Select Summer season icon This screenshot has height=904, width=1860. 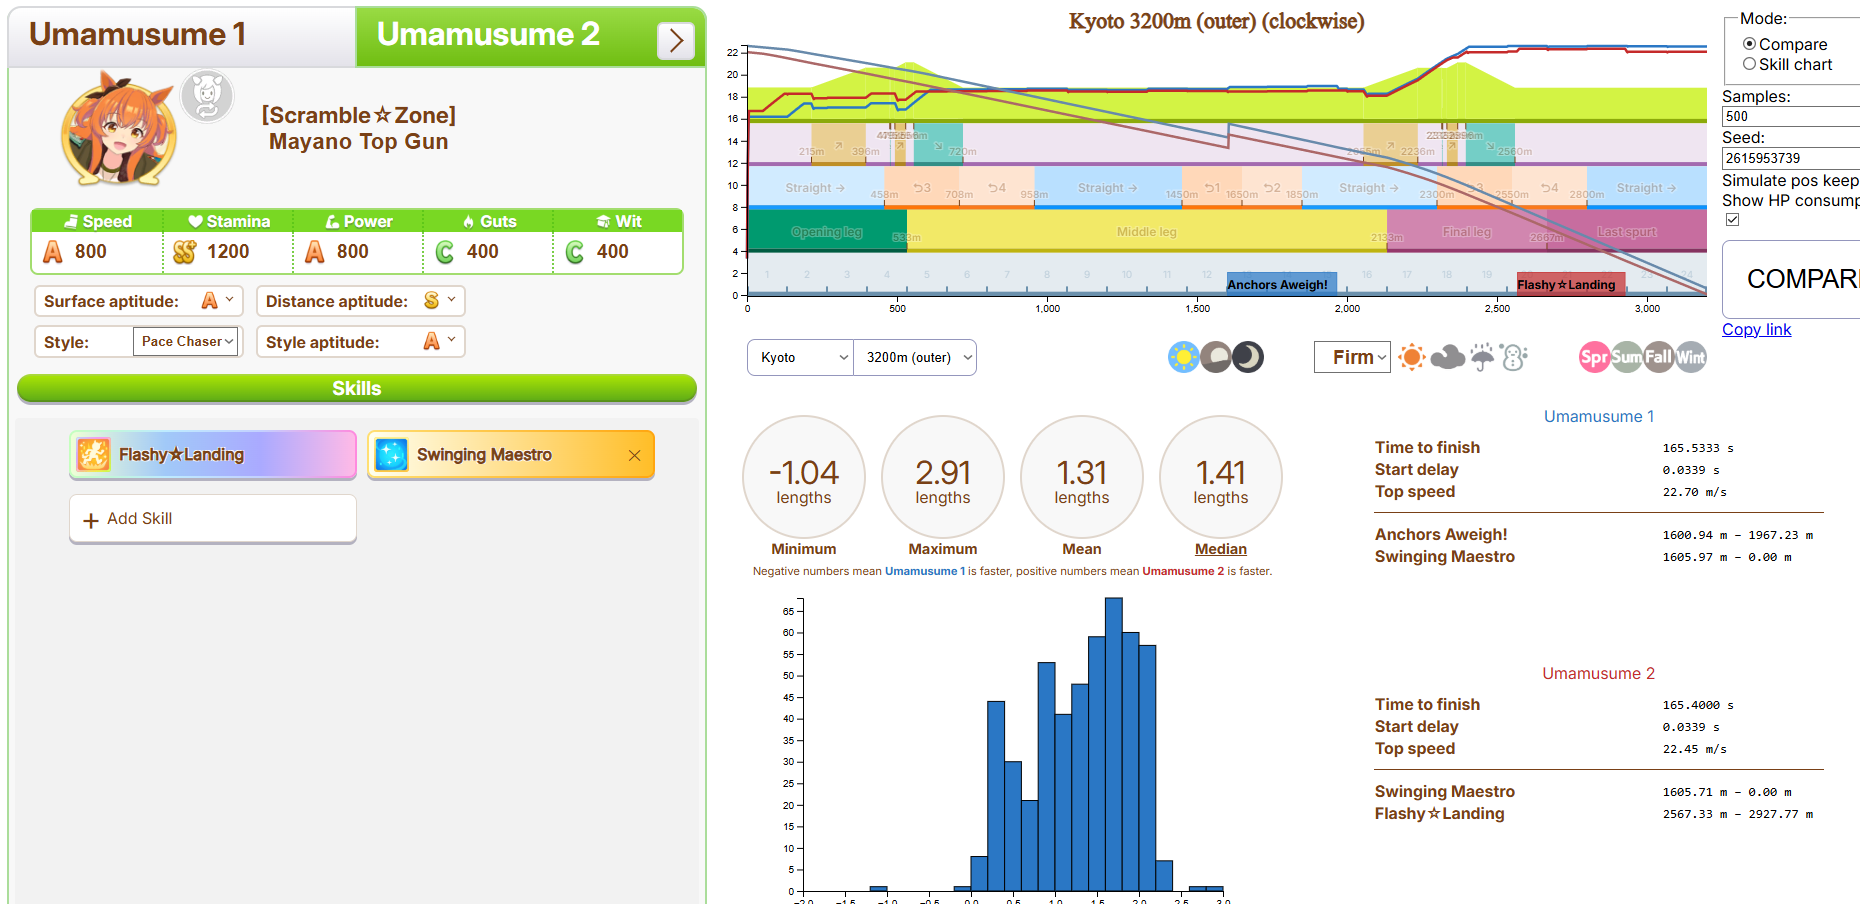point(1627,357)
